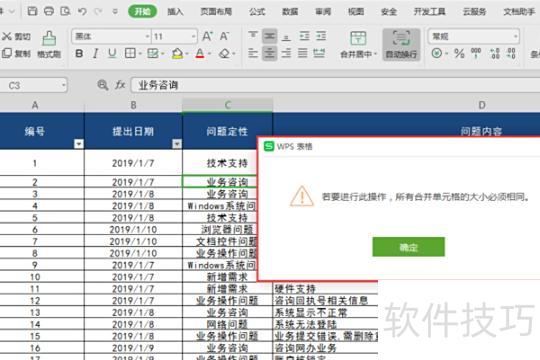Switch to the 数据 (Data) tab
This screenshot has height=360, width=540.
point(290,11)
